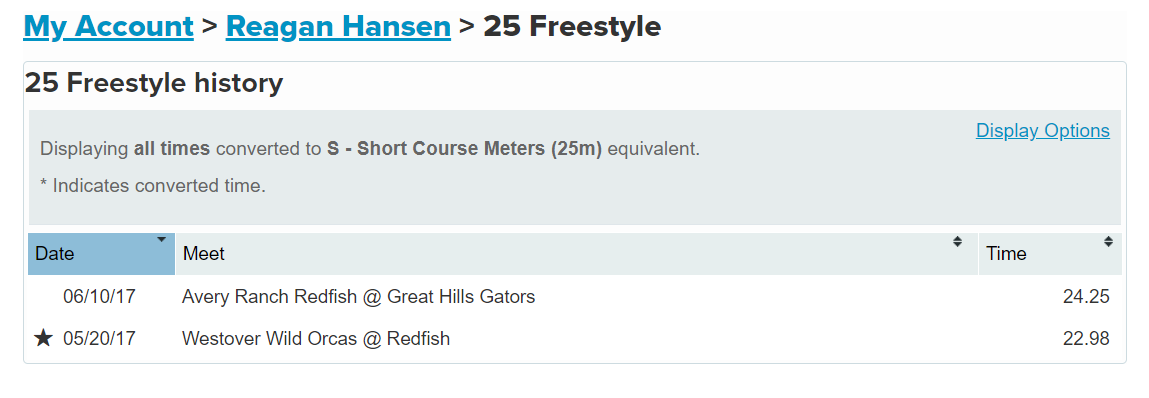This screenshot has width=1149, height=398.
Task: Open the My Account breadcrumb link
Action: point(108,27)
